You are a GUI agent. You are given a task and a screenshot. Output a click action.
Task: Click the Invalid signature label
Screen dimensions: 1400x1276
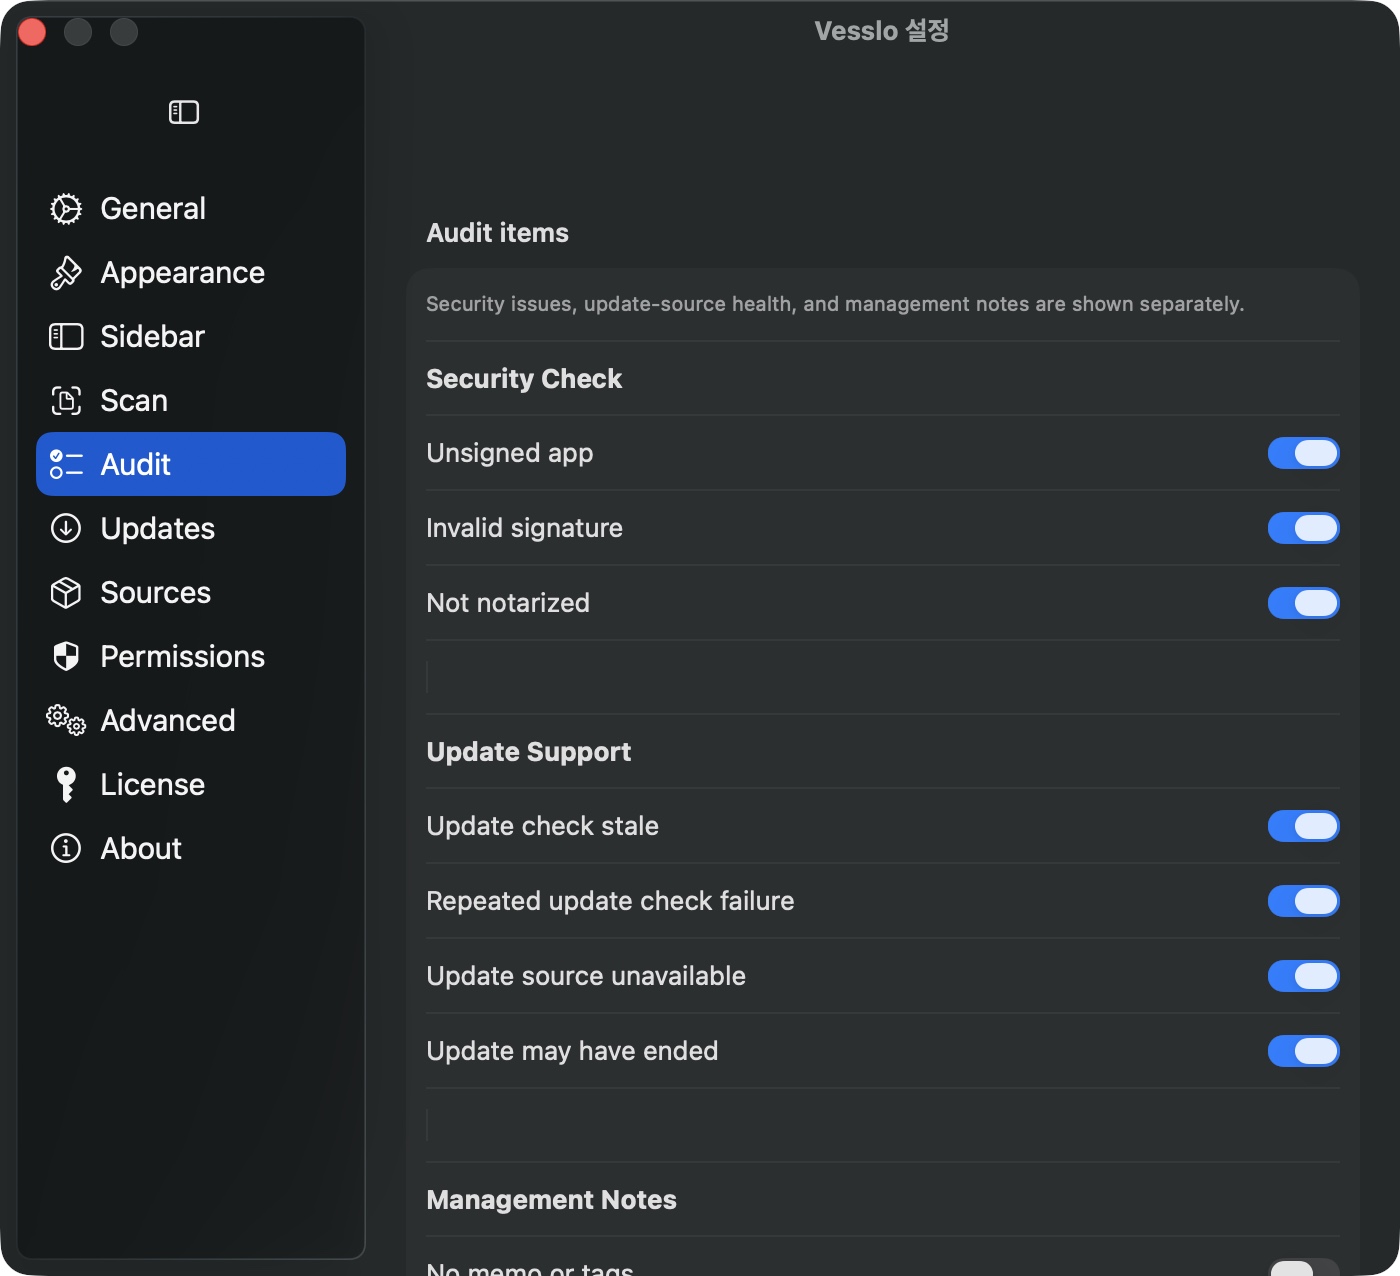click(524, 528)
